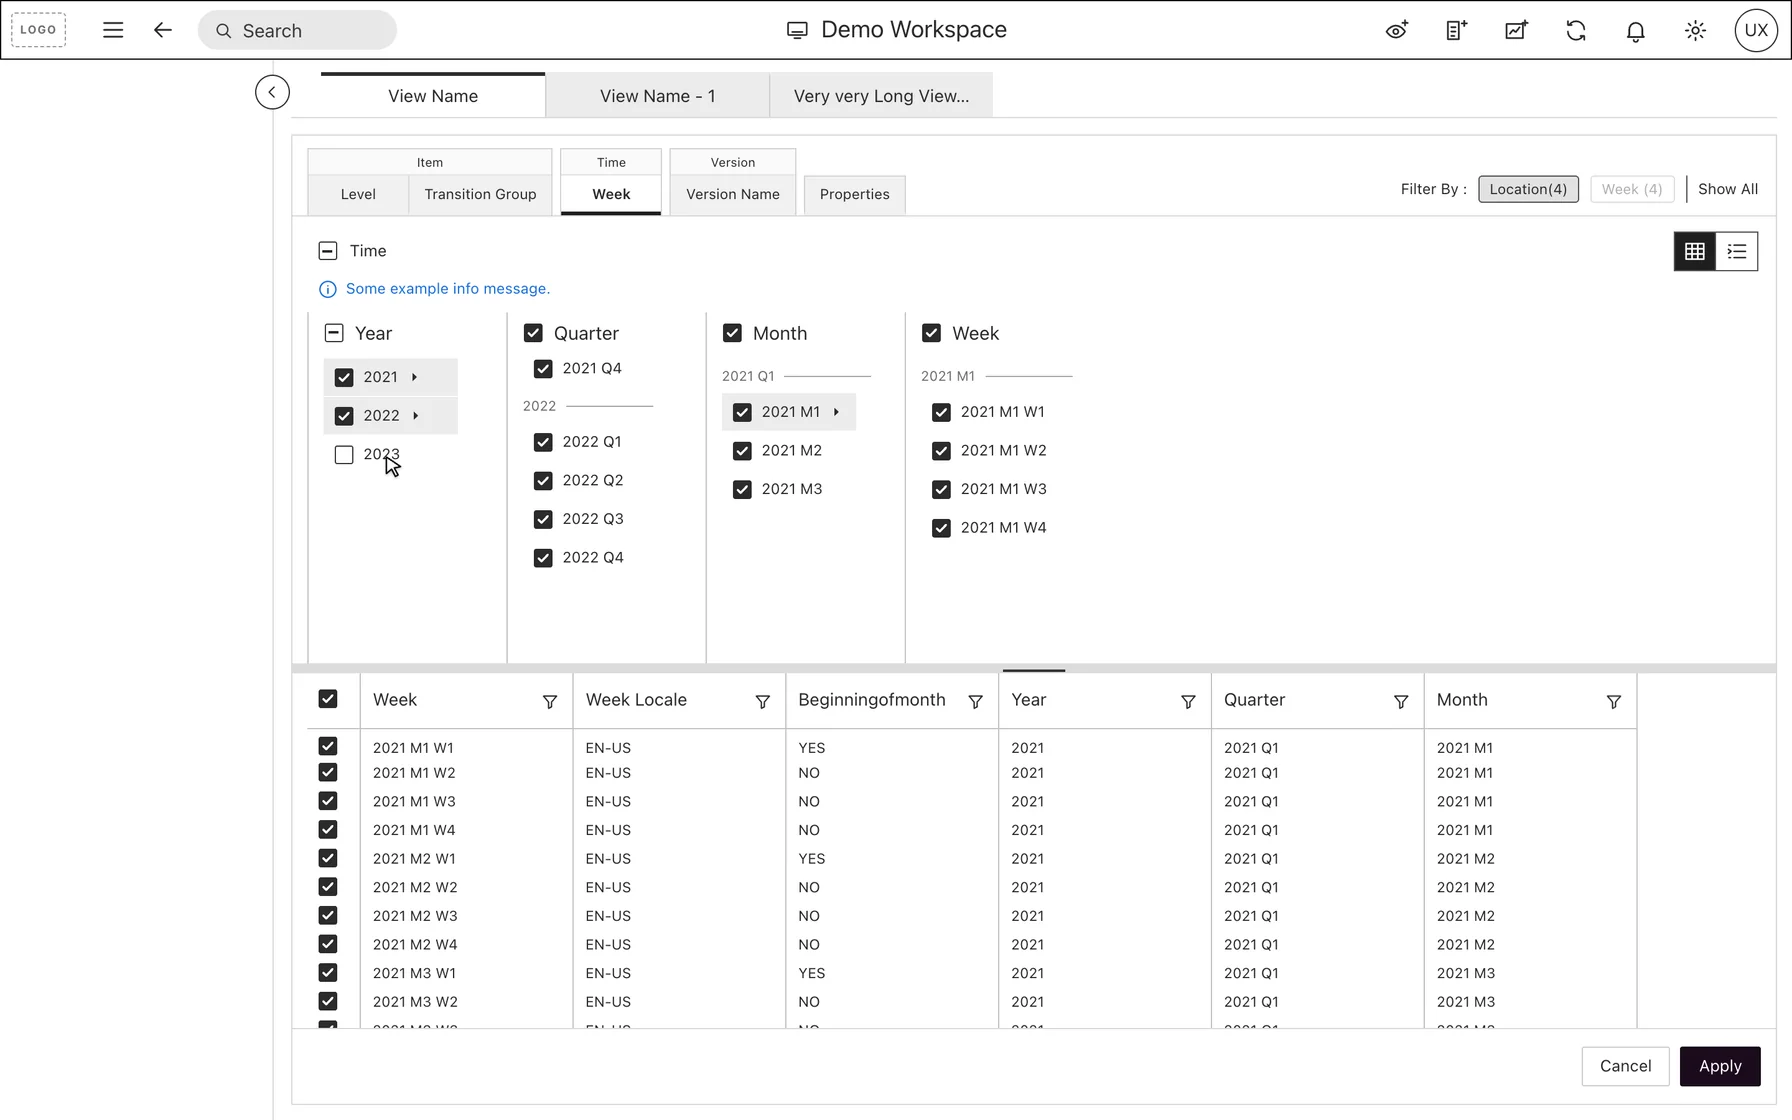Uncheck the Quarter header checkbox
The width and height of the screenshot is (1792, 1120).
pyautogui.click(x=533, y=333)
